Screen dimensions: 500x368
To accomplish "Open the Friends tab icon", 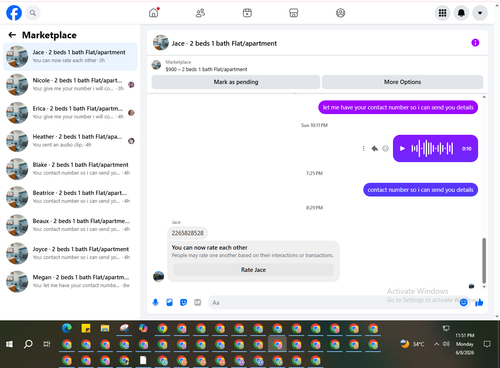I will [200, 13].
